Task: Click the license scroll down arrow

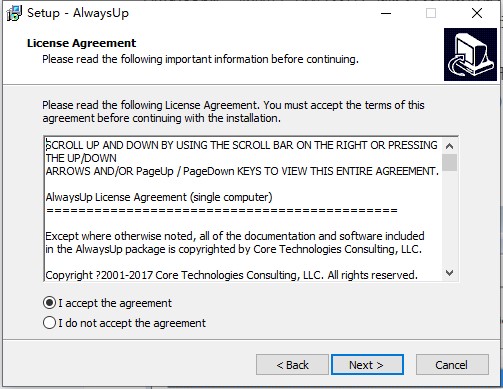Action: coord(449,273)
